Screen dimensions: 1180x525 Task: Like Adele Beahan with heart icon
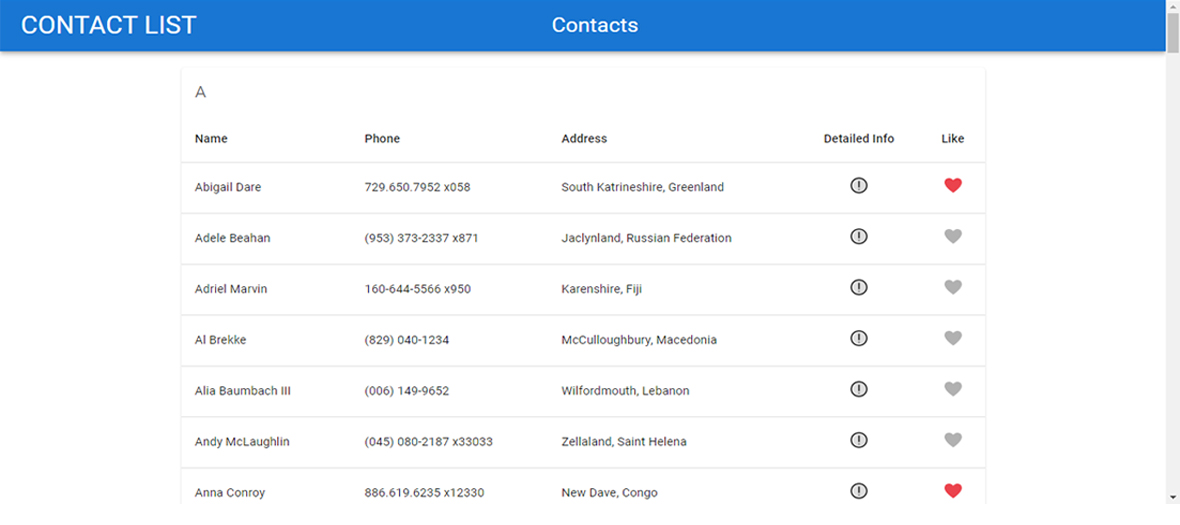pos(953,236)
